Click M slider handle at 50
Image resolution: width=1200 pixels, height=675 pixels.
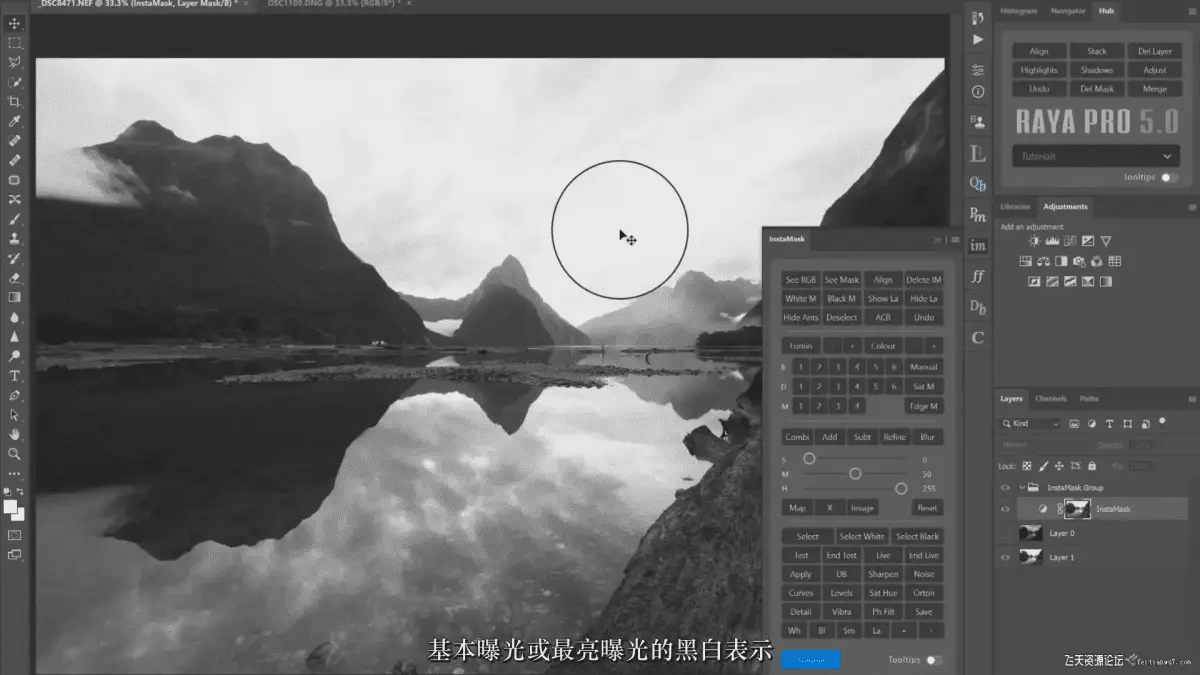click(x=855, y=473)
